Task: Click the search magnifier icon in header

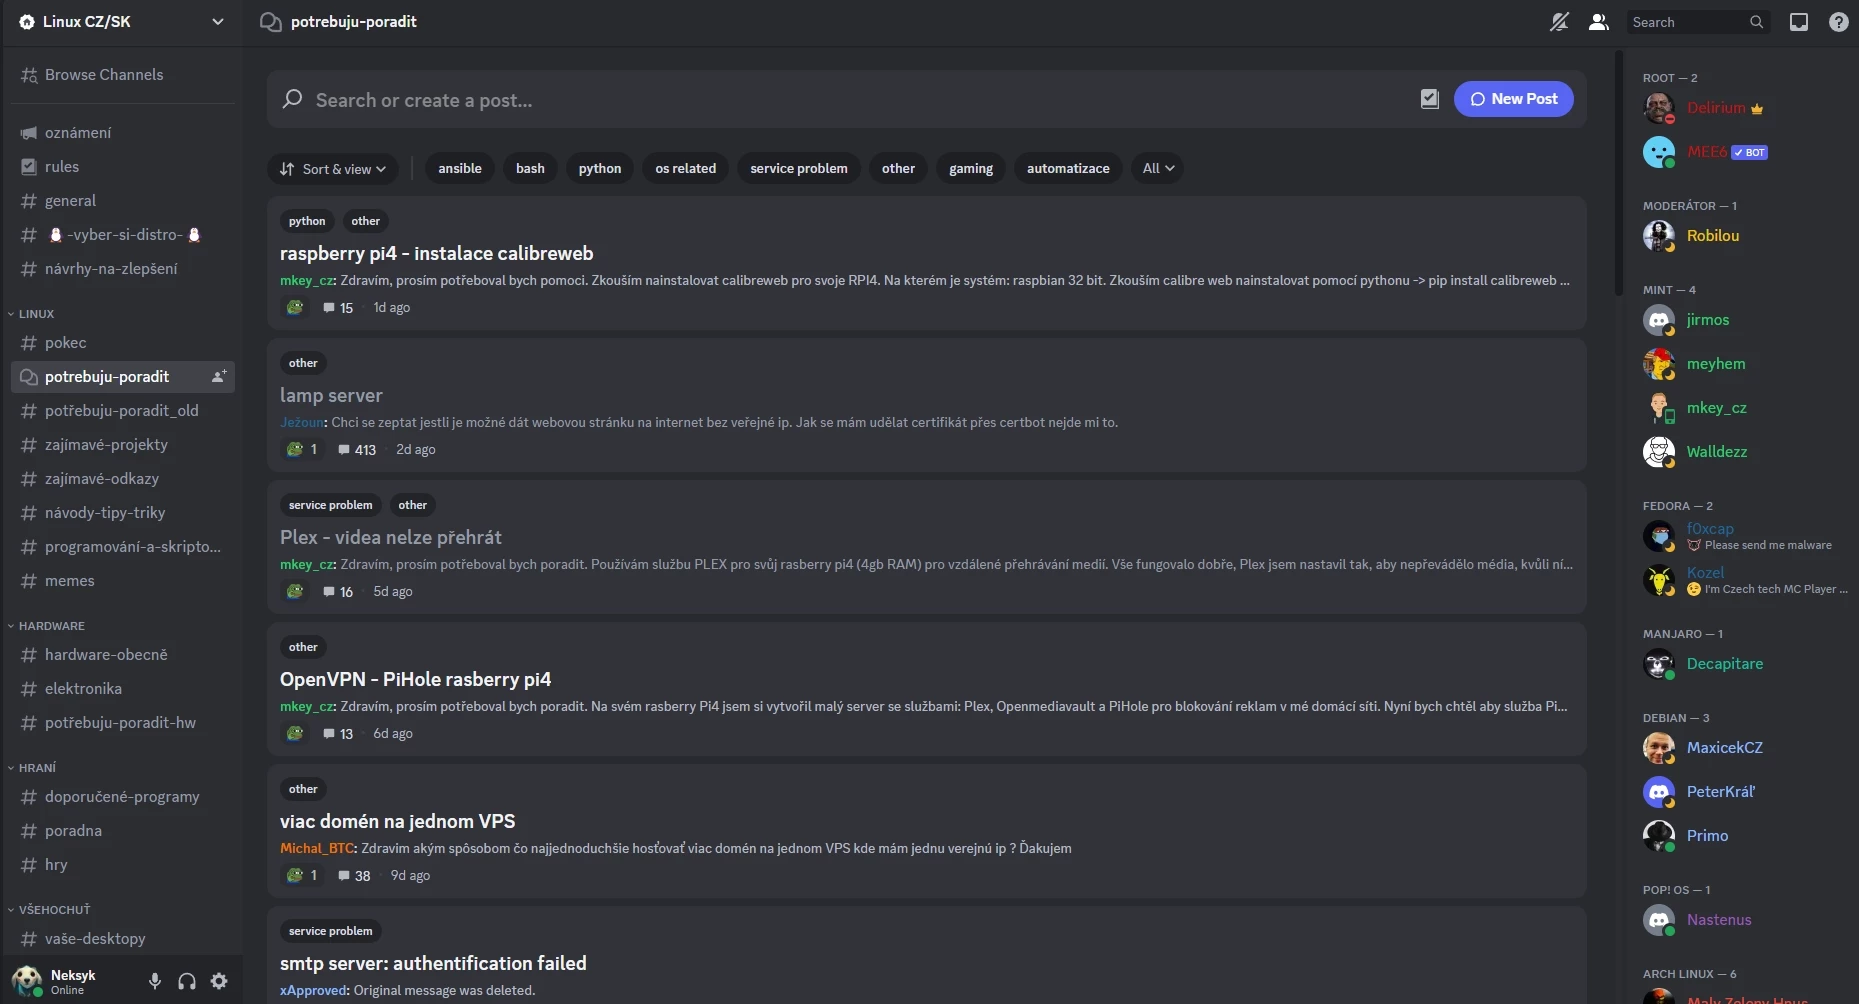Action: [x=1756, y=22]
